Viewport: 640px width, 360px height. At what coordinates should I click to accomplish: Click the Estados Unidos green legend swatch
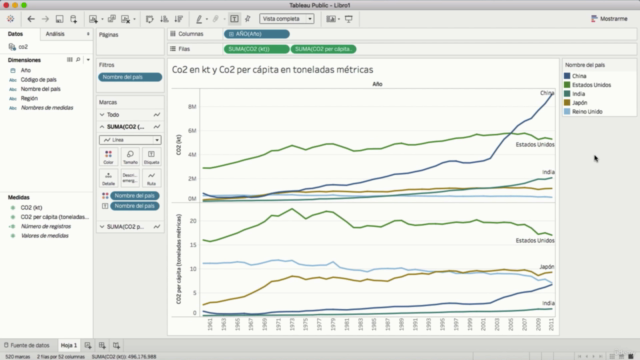(x=567, y=85)
